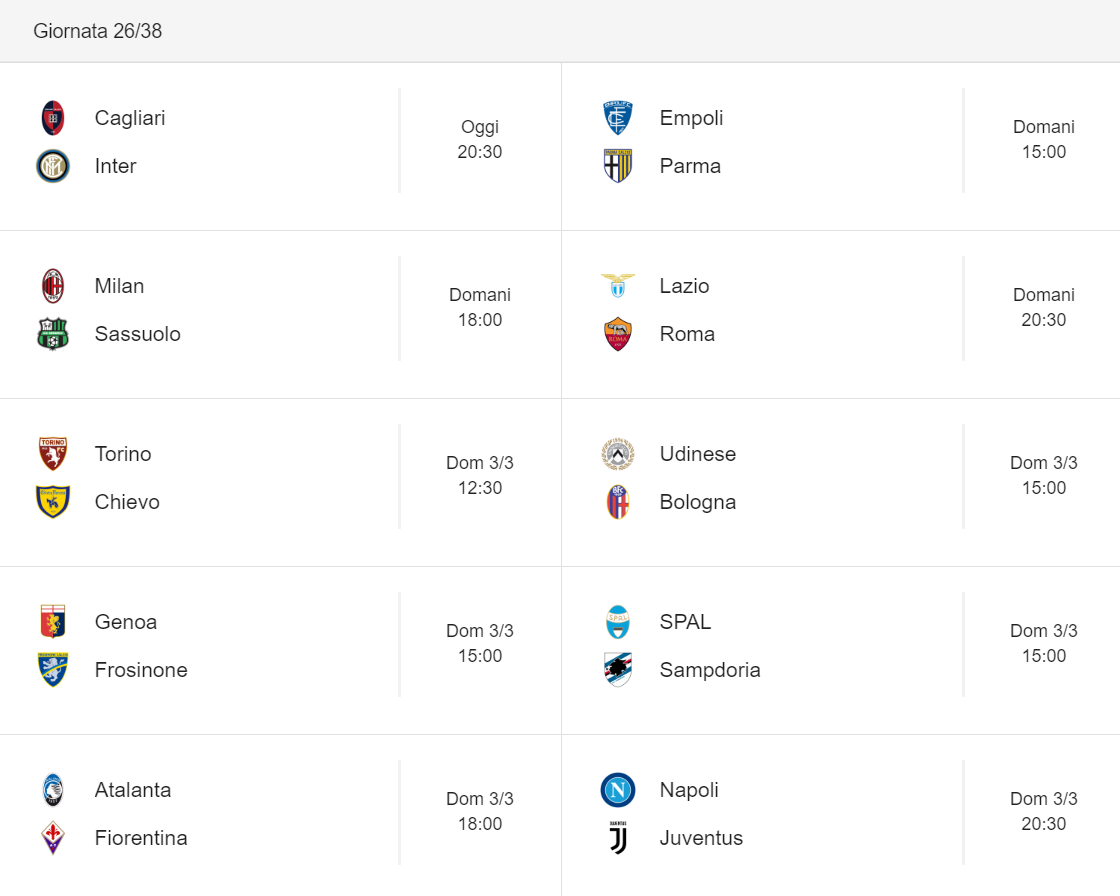1120x896 pixels.
Task: Click the Sampdoria crest icon
Action: (x=618, y=669)
